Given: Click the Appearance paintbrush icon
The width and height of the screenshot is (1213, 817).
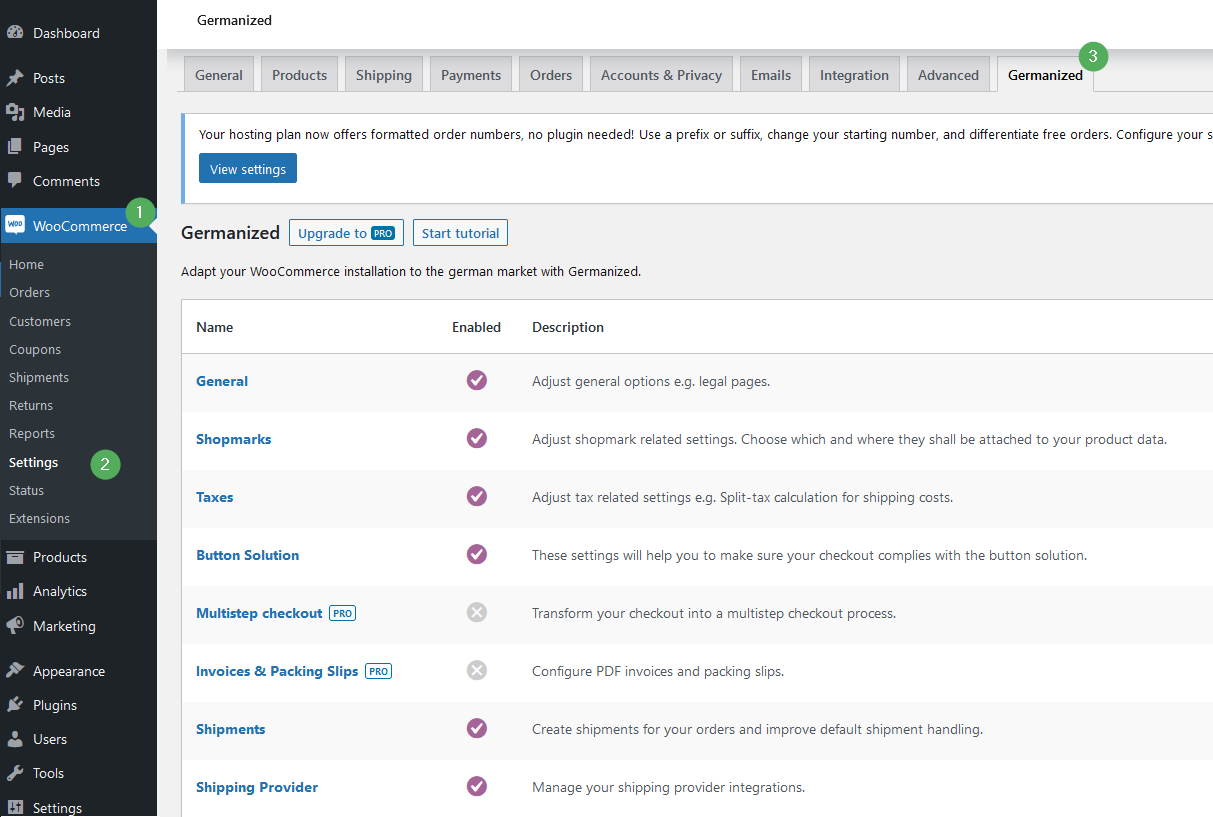Looking at the screenshot, I should 15,671.
